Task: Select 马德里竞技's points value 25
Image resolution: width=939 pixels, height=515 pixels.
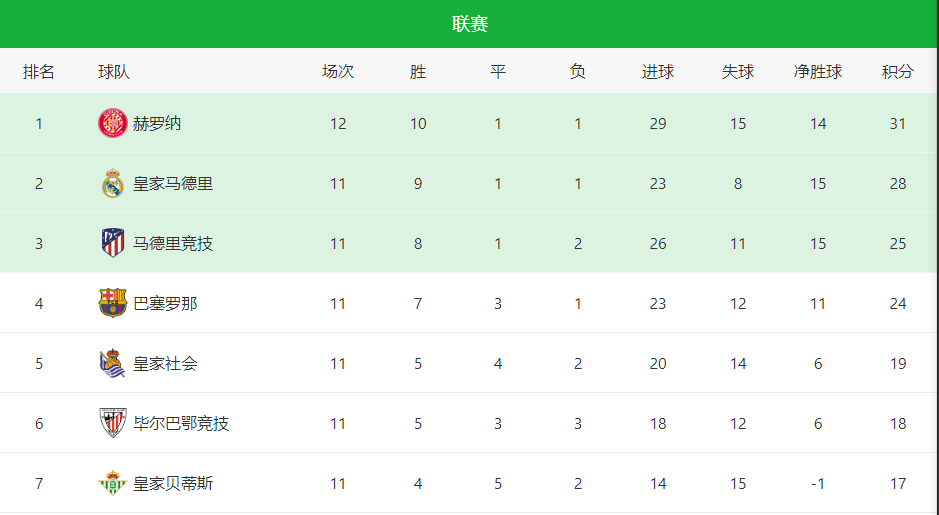Action: pos(897,244)
